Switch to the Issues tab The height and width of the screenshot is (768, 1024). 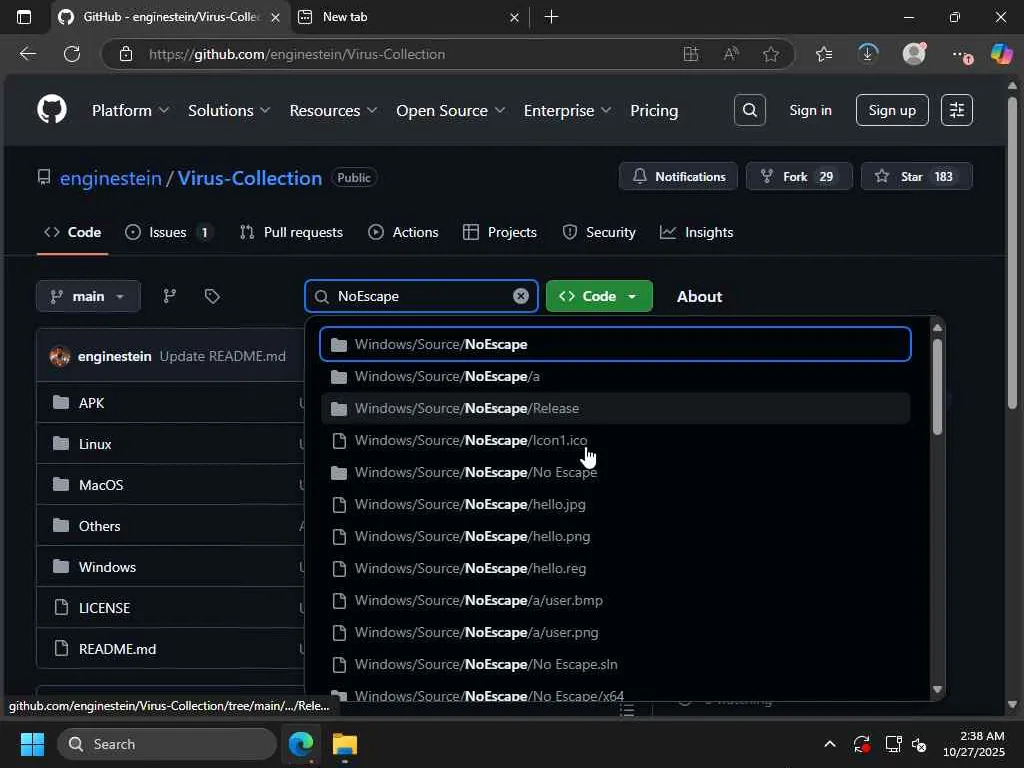(169, 232)
